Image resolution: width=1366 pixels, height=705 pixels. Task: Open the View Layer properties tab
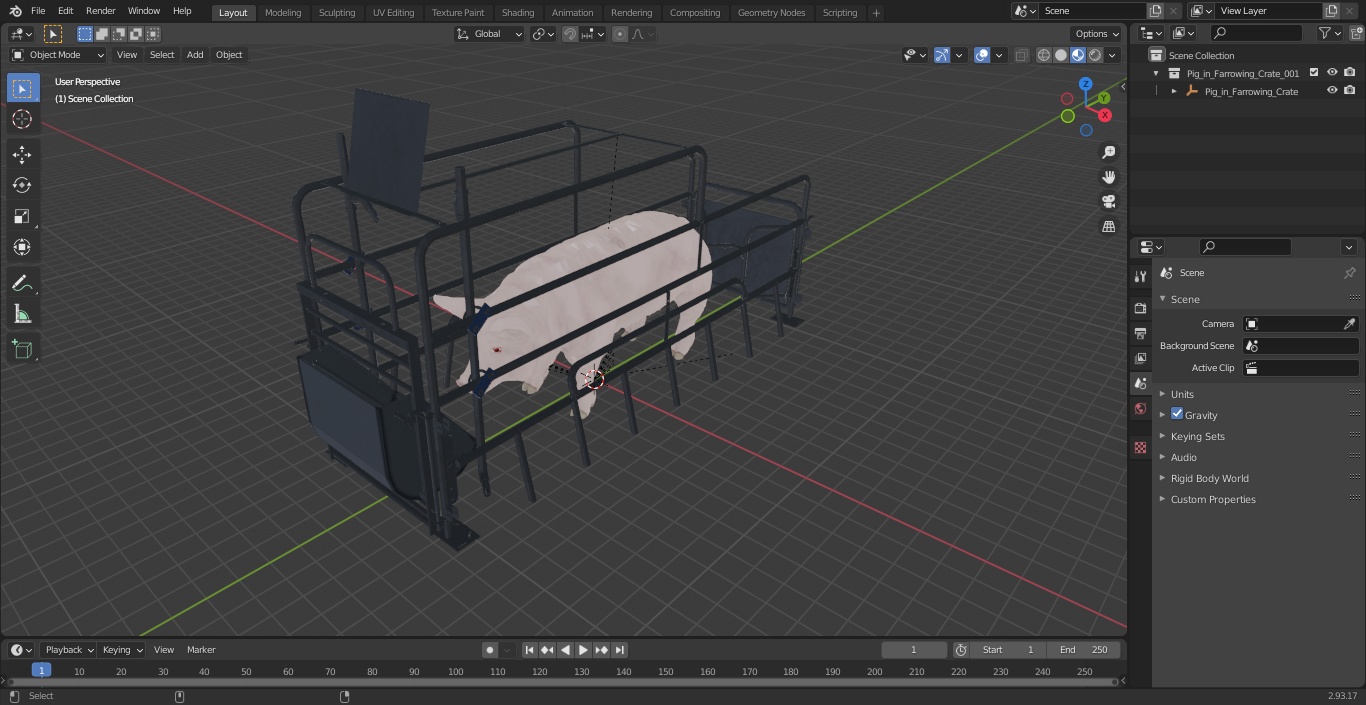(x=1140, y=358)
